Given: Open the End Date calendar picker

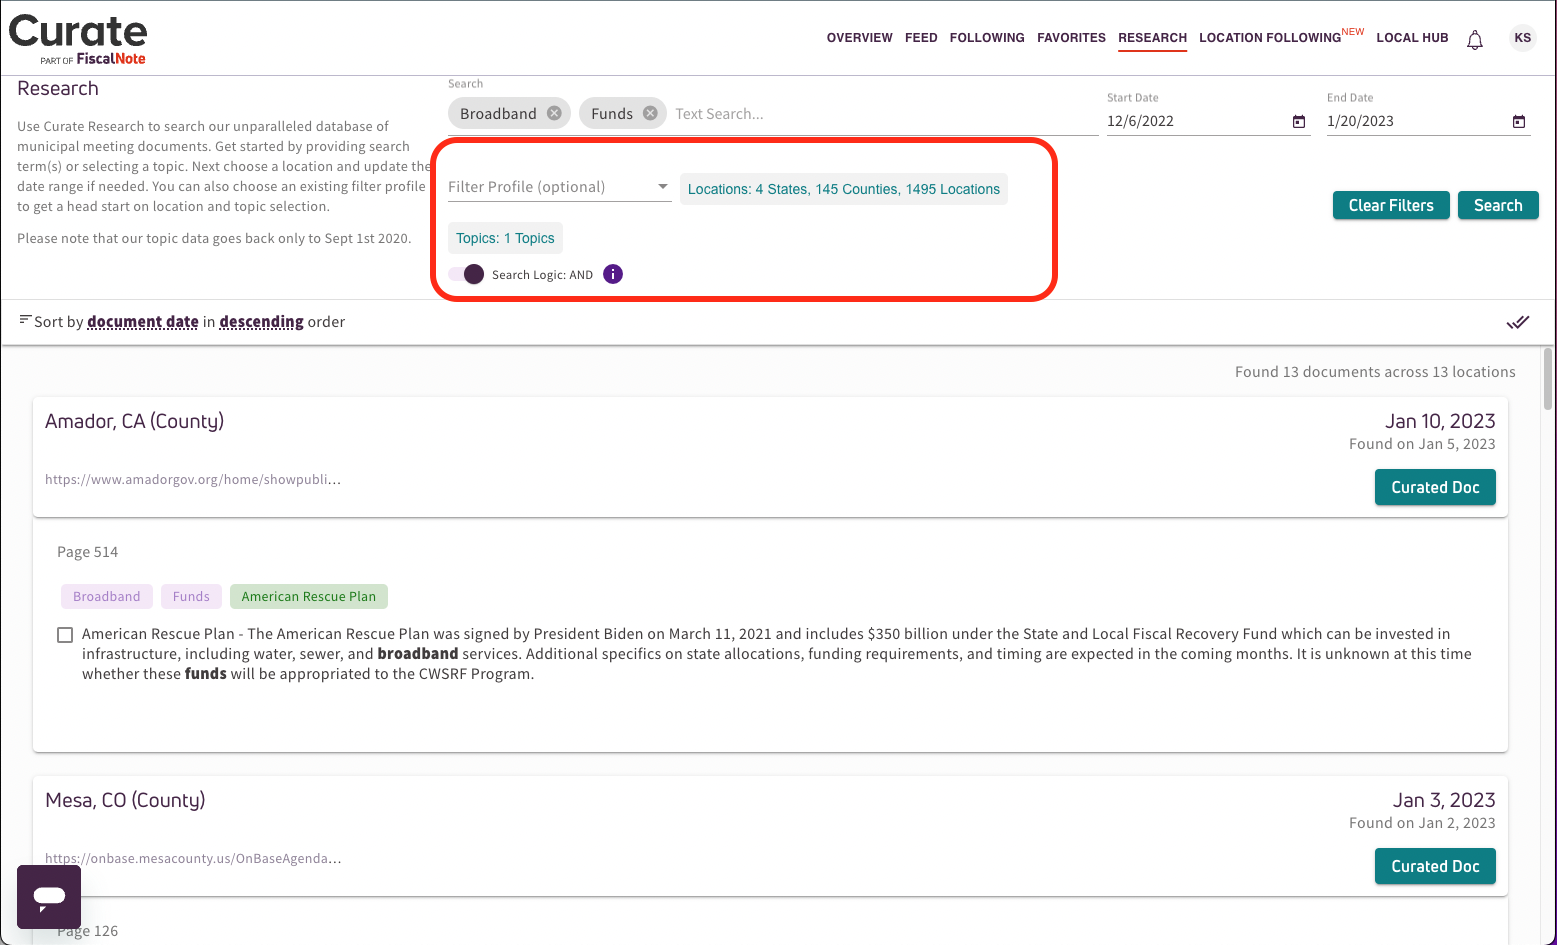Looking at the screenshot, I should pos(1519,122).
